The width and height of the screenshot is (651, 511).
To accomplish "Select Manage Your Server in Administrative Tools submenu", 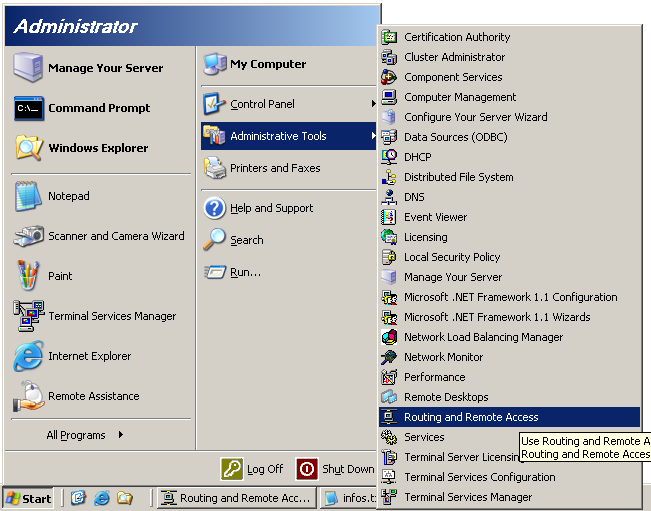I will 509,277.
